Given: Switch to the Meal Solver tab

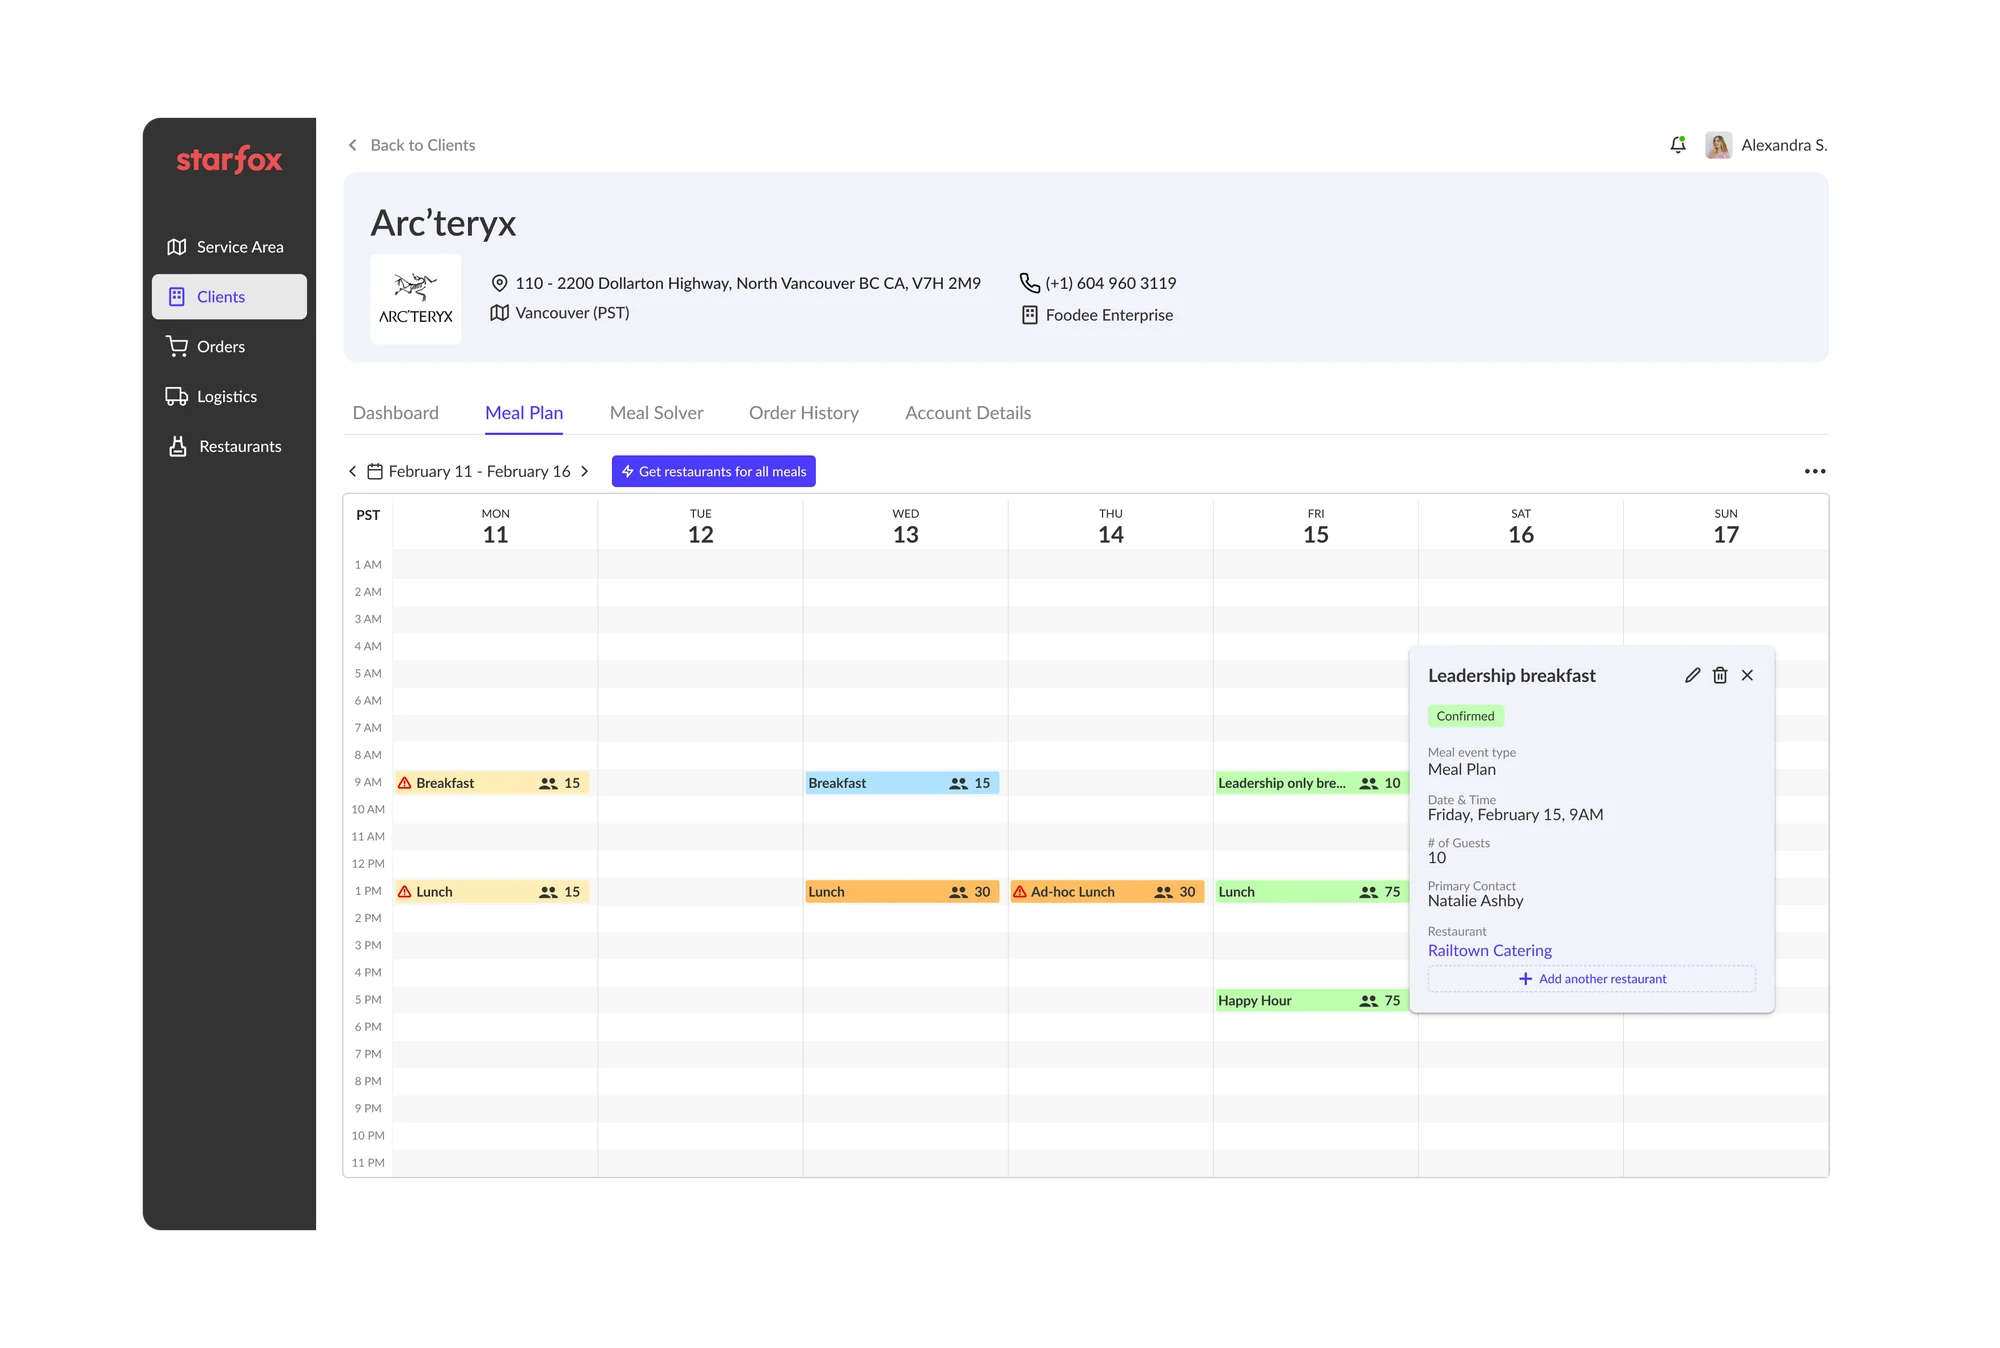Looking at the screenshot, I should (x=656, y=413).
